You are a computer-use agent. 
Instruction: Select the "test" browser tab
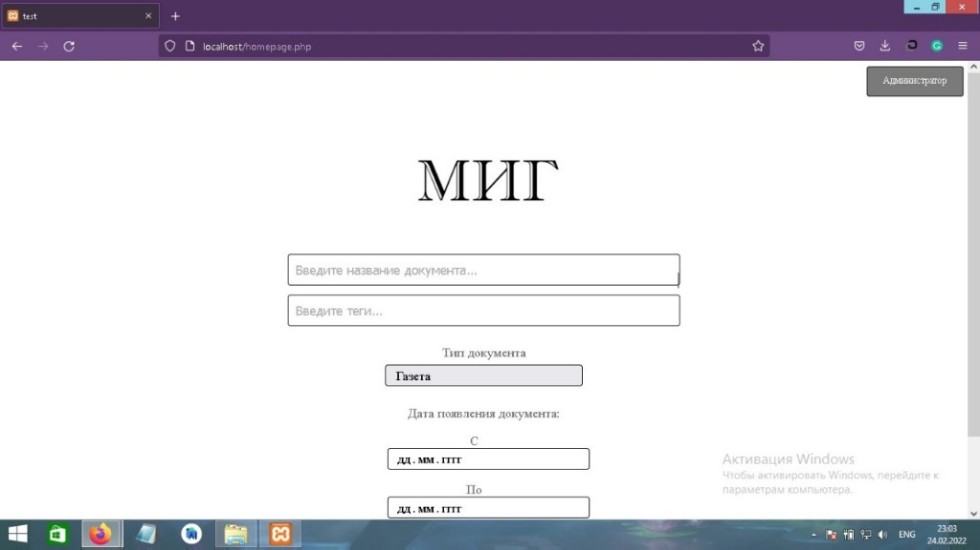click(70, 16)
